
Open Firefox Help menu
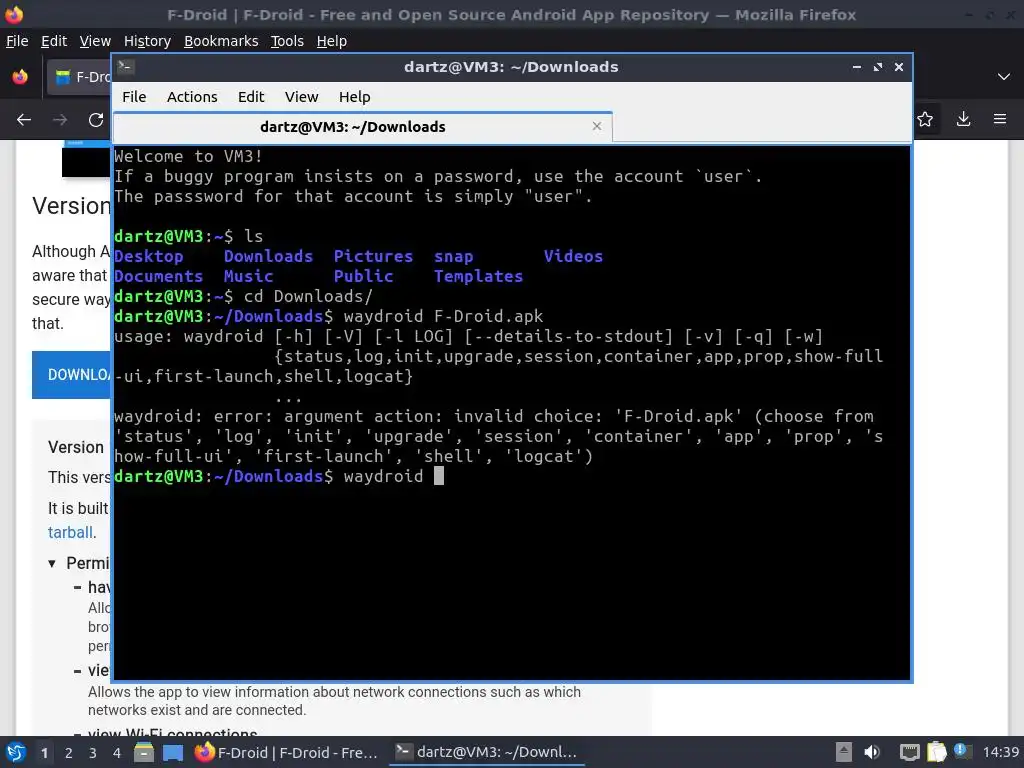click(x=332, y=41)
